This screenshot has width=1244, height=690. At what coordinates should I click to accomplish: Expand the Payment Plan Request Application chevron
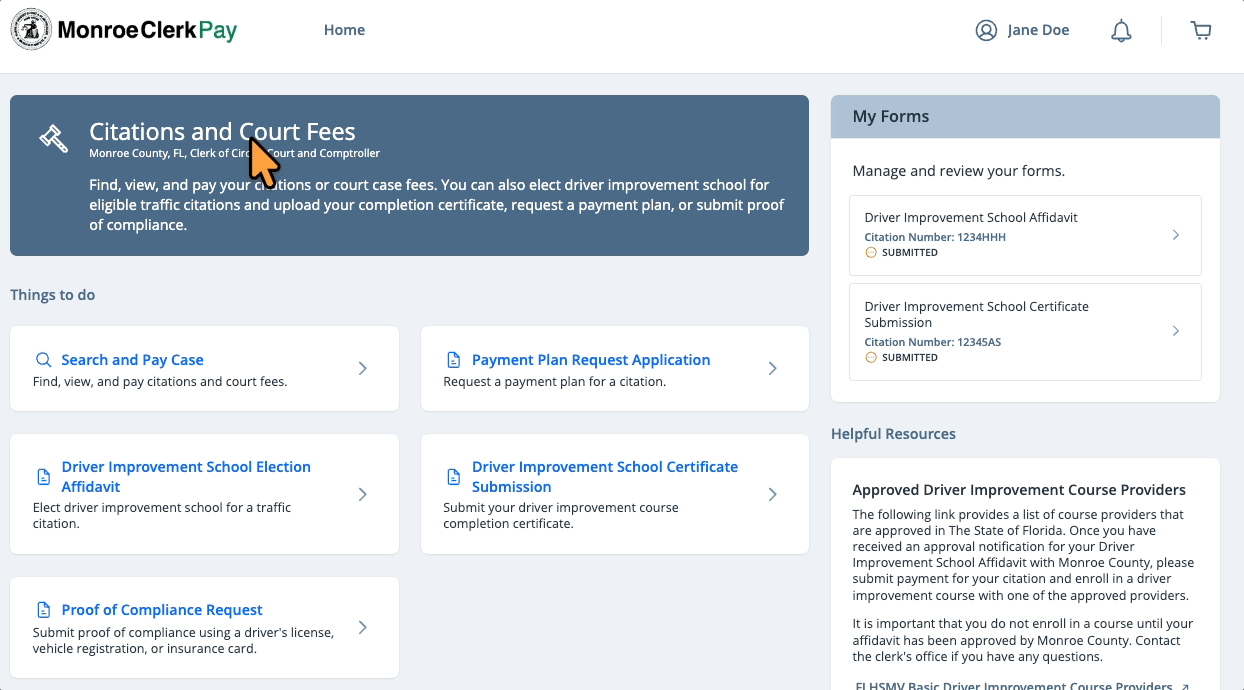772,368
